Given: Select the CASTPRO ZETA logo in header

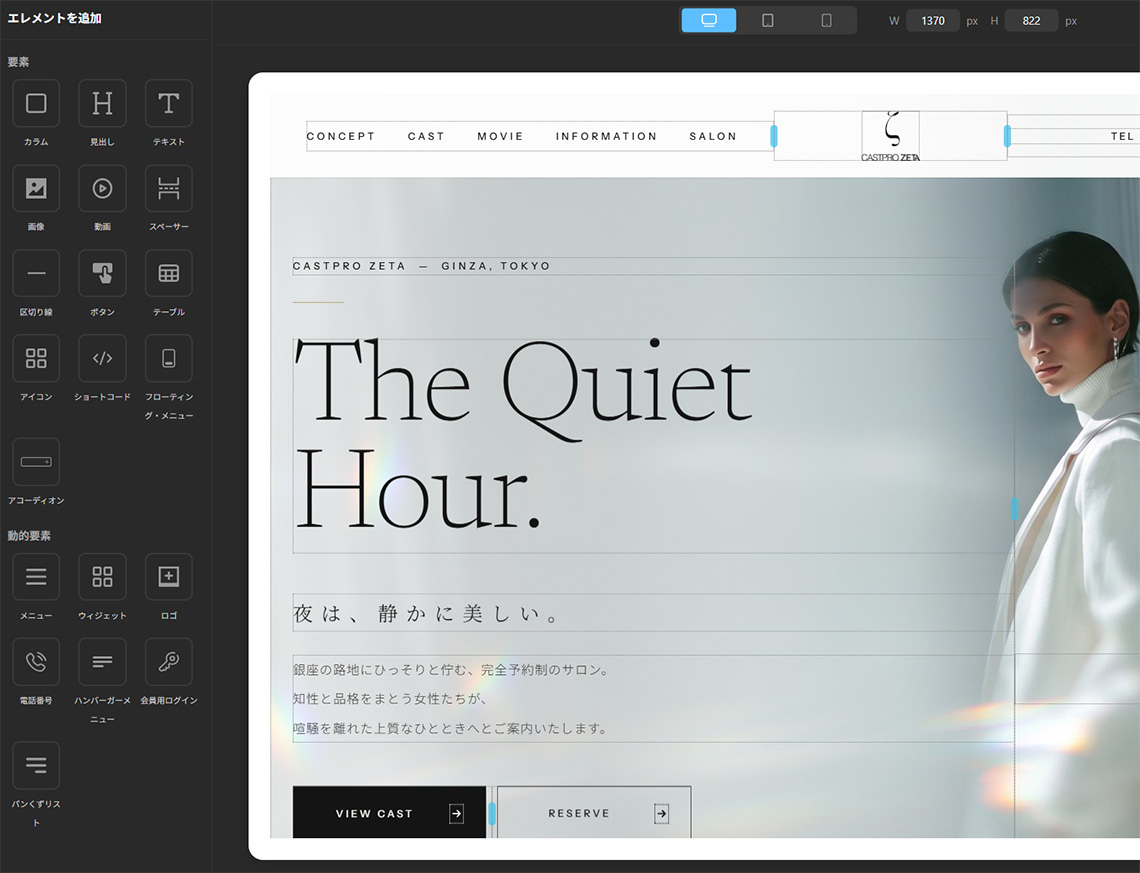Looking at the screenshot, I should point(891,136).
